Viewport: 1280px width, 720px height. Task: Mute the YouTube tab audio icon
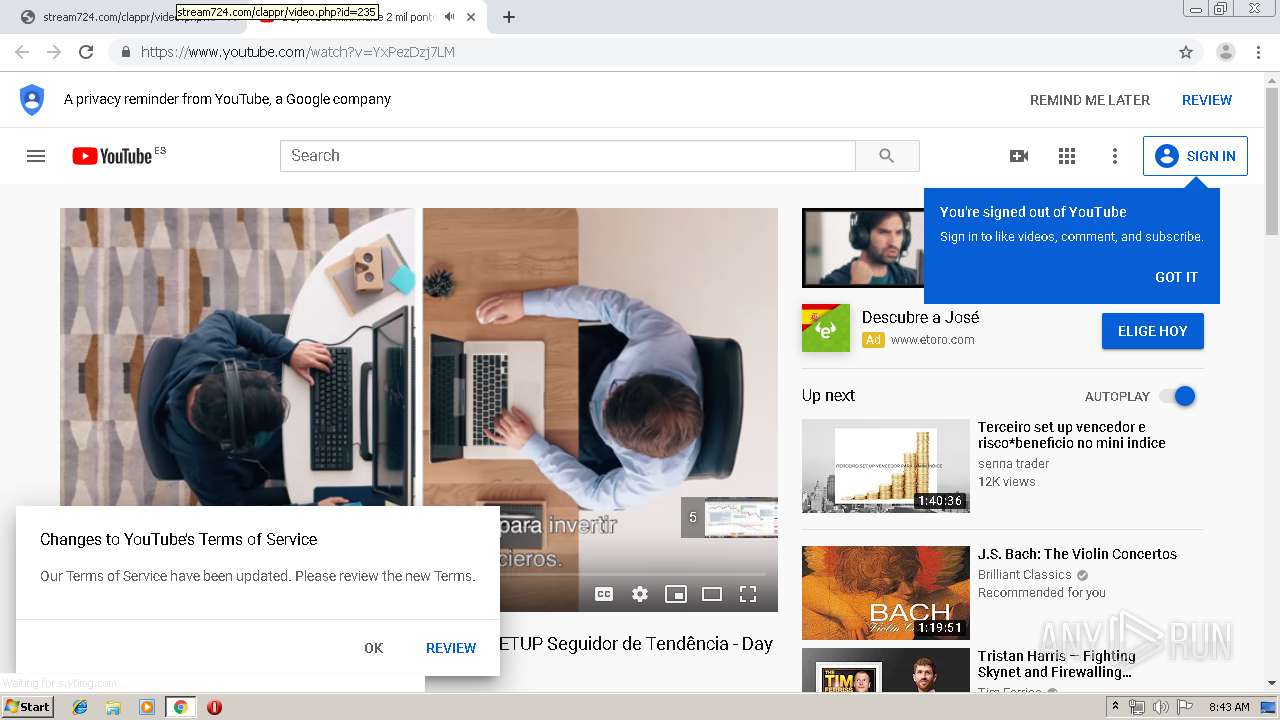(450, 17)
